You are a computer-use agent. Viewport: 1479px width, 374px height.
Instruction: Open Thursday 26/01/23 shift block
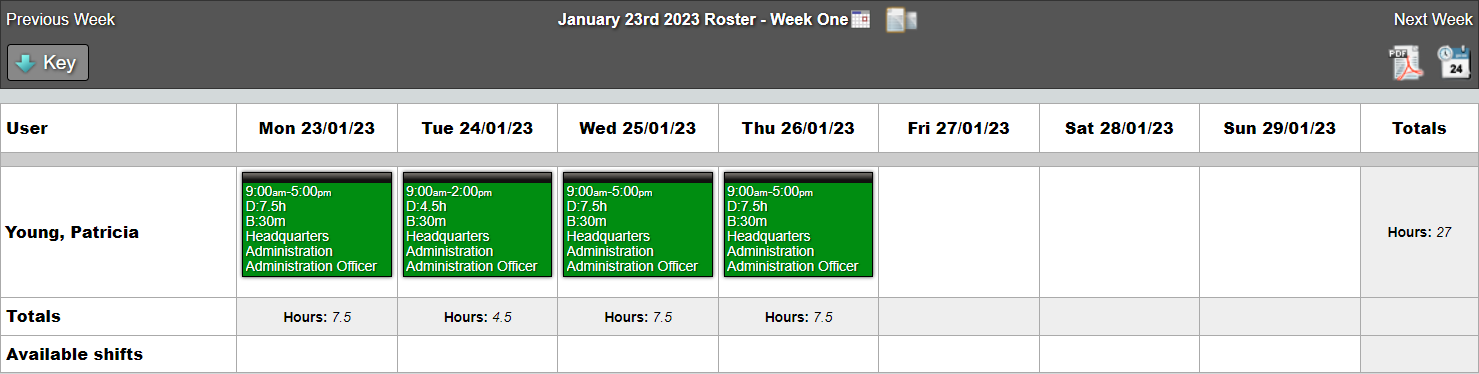pyautogui.click(x=798, y=224)
